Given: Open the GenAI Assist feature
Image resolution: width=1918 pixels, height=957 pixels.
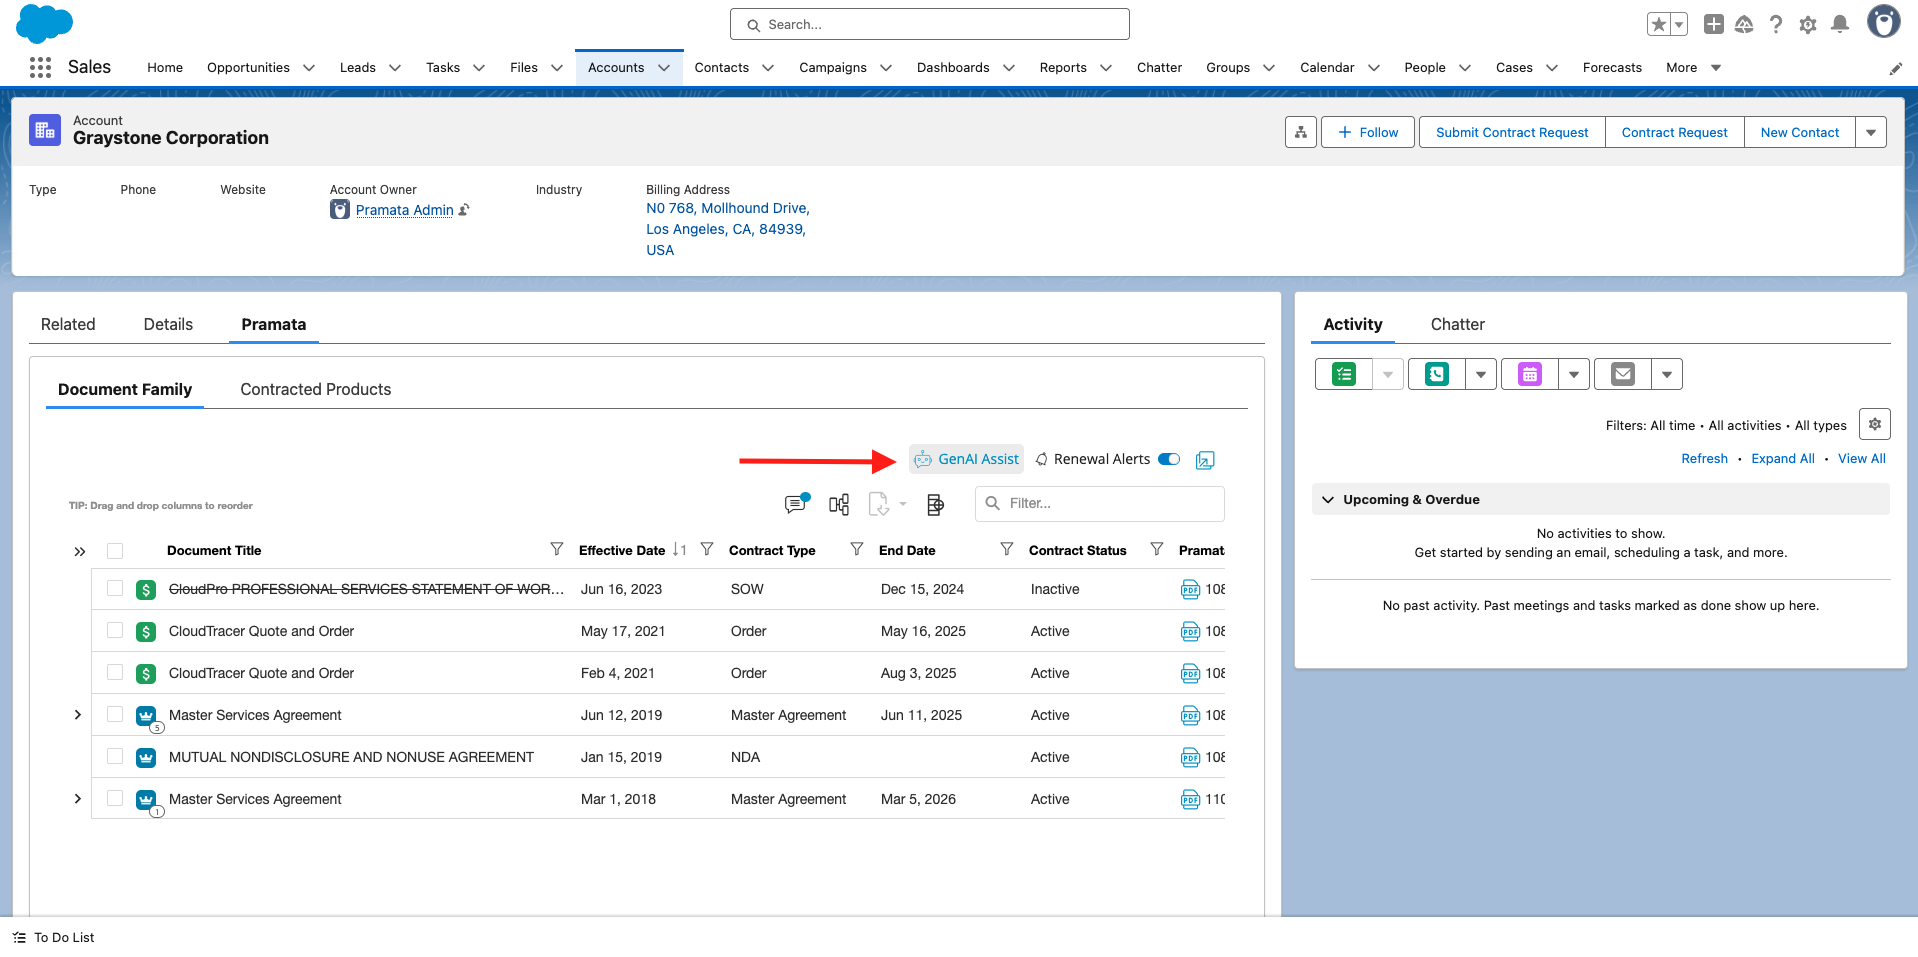Looking at the screenshot, I should [x=966, y=459].
